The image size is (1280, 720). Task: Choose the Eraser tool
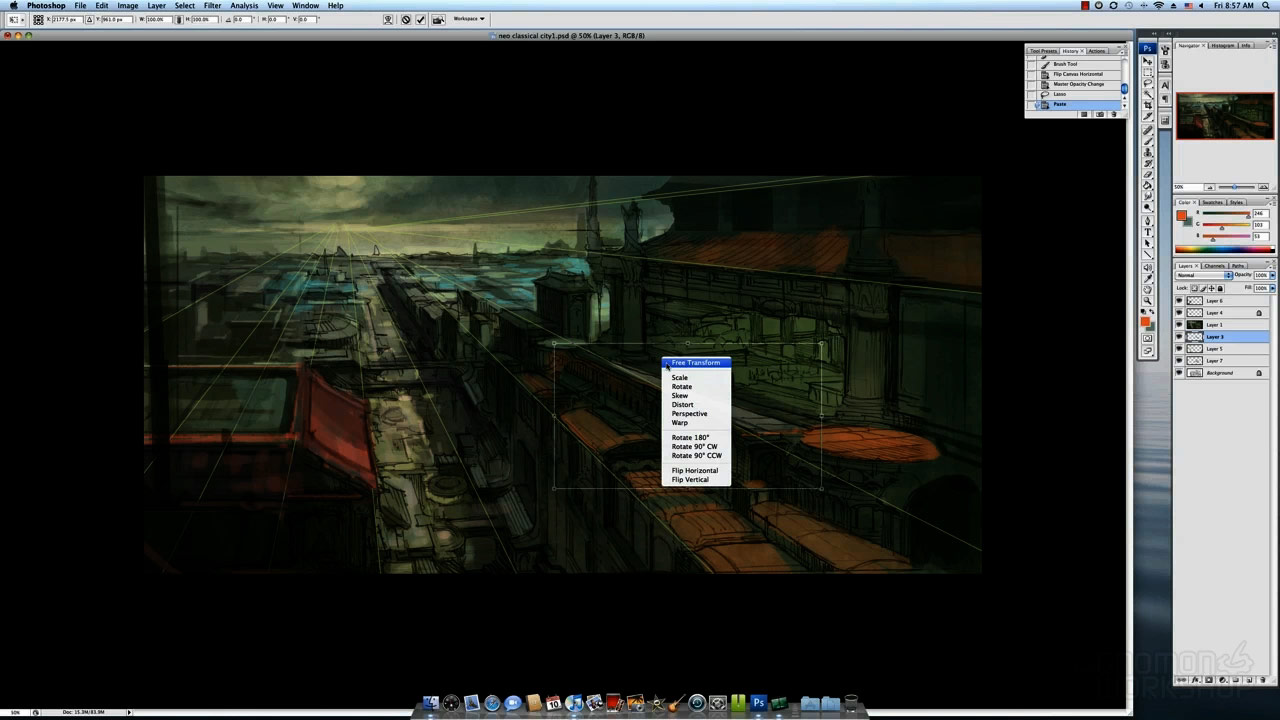coord(1148,175)
